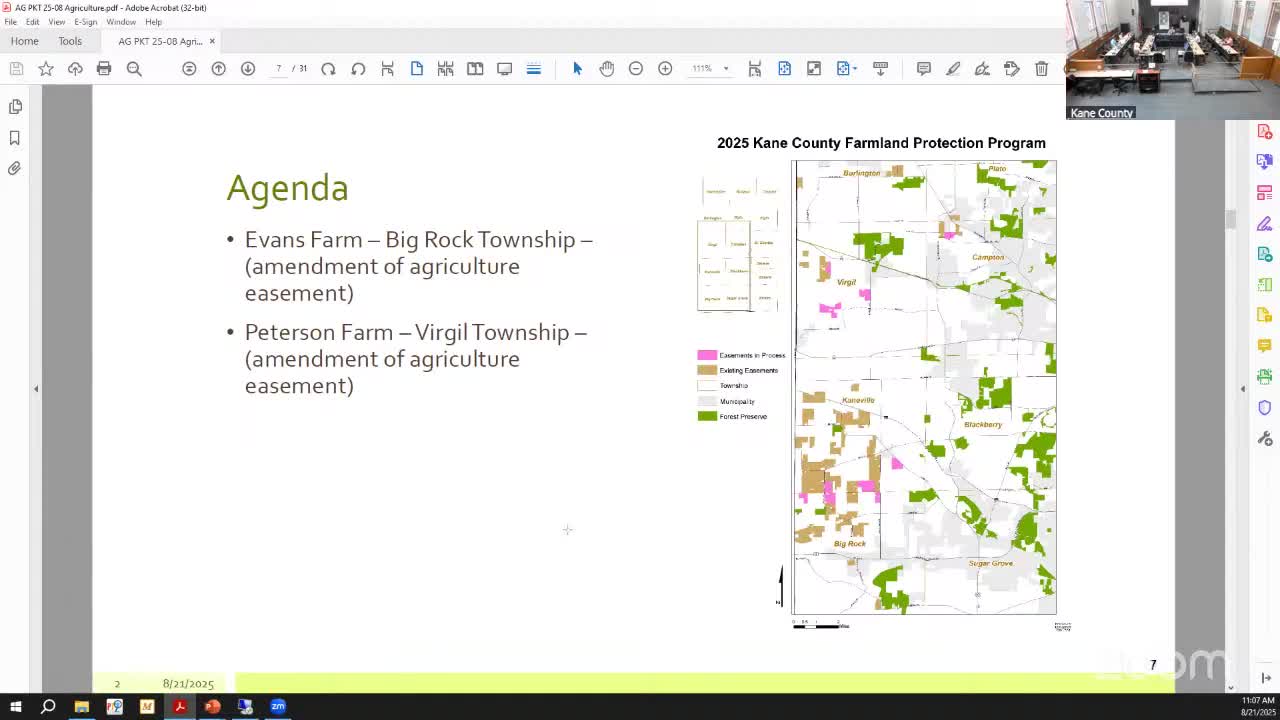1280x720 pixels.
Task: Click the page number input field
Action: [x=278, y=68]
